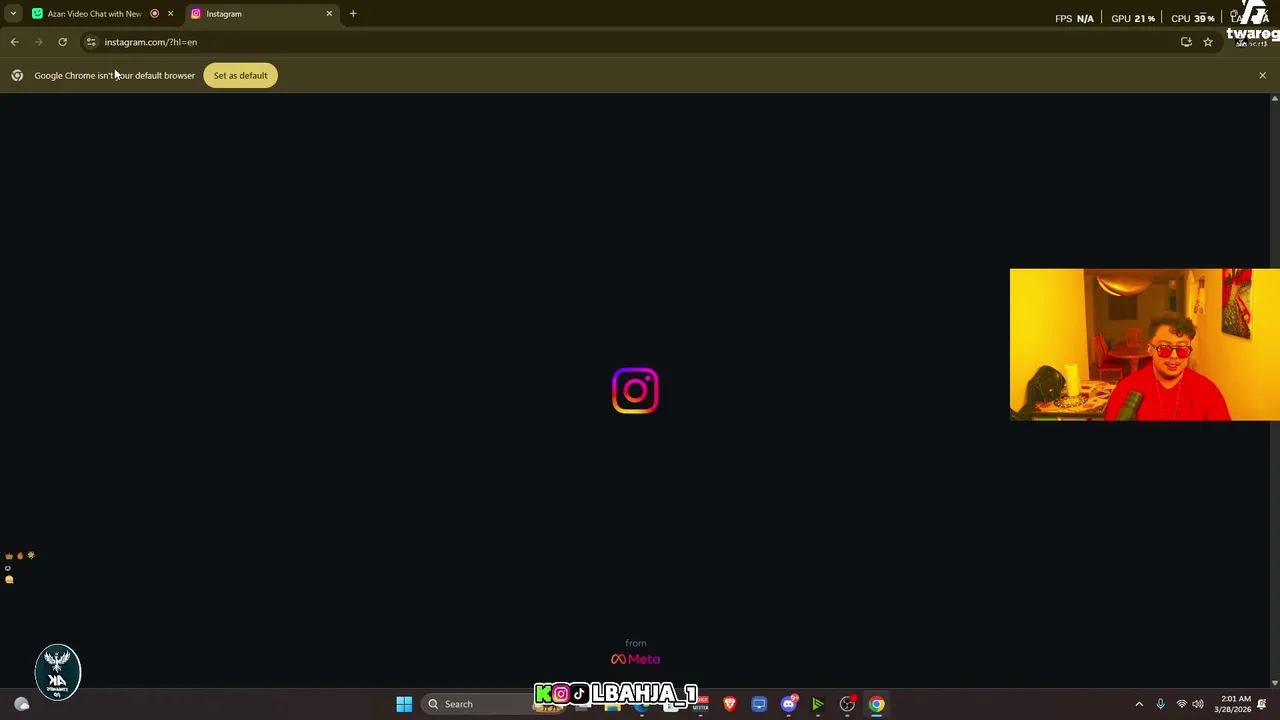Open OBS Studio from the taskbar

(847, 704)
